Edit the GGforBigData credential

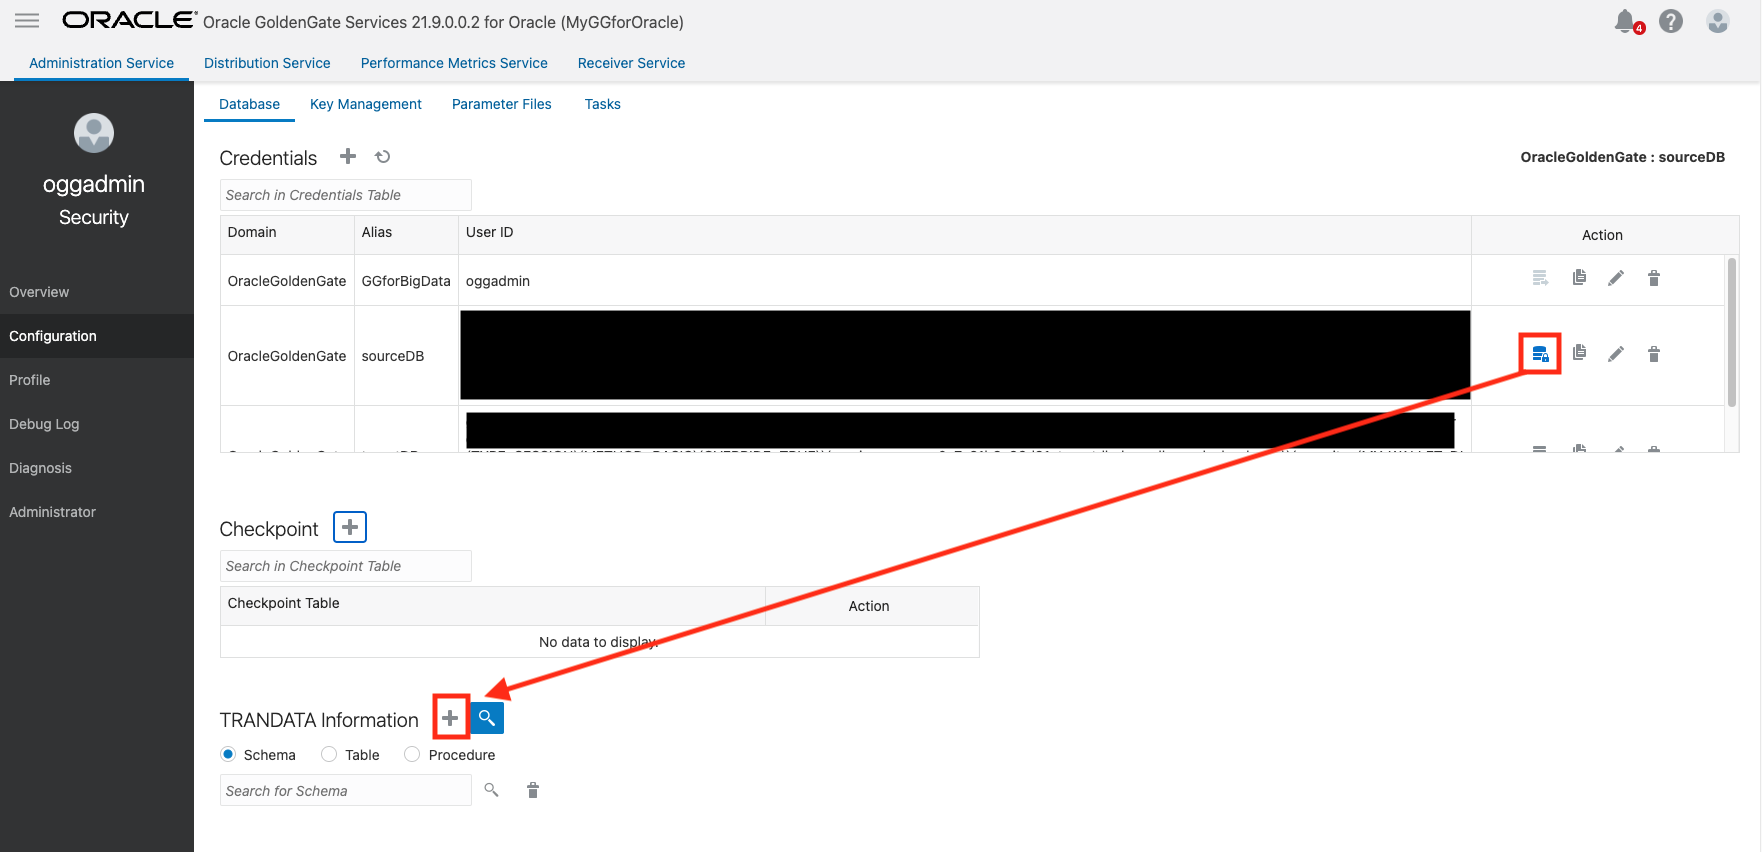[x=1616, y=278]
